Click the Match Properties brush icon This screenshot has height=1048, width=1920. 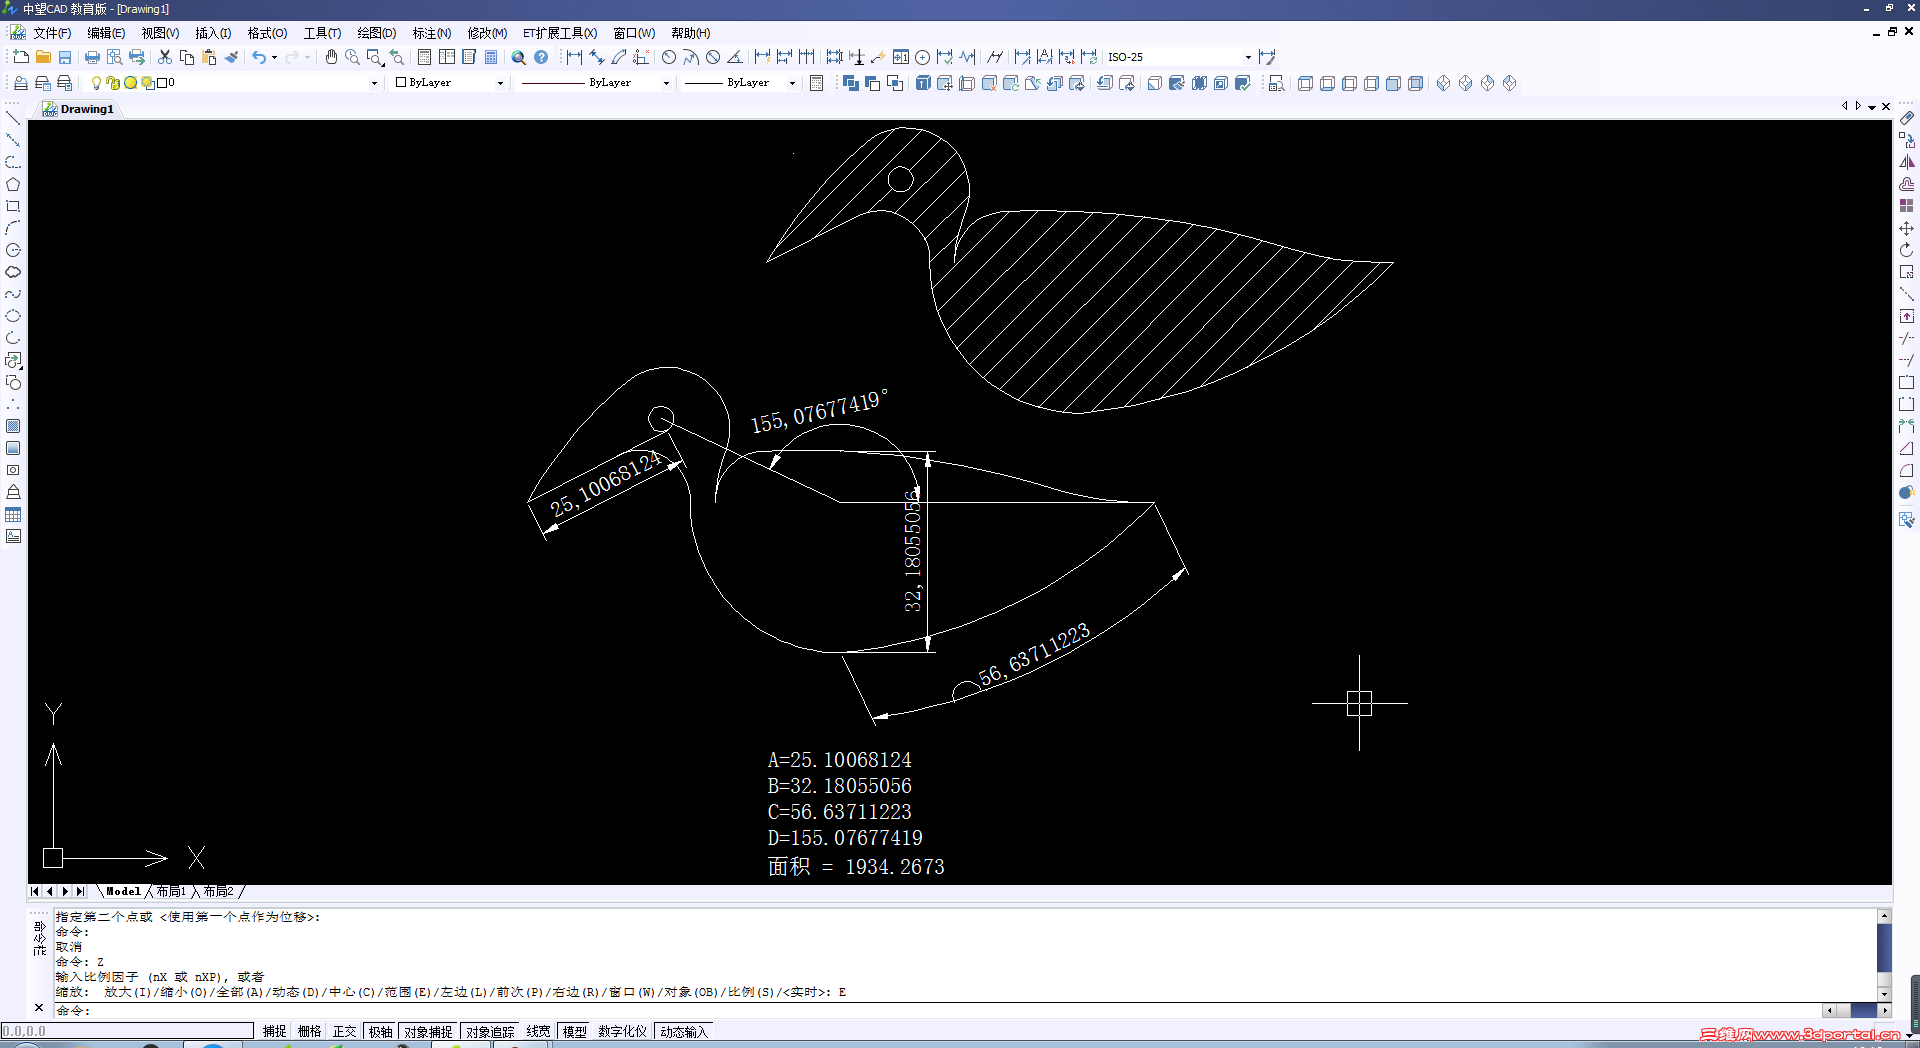(x=231, y=57)
